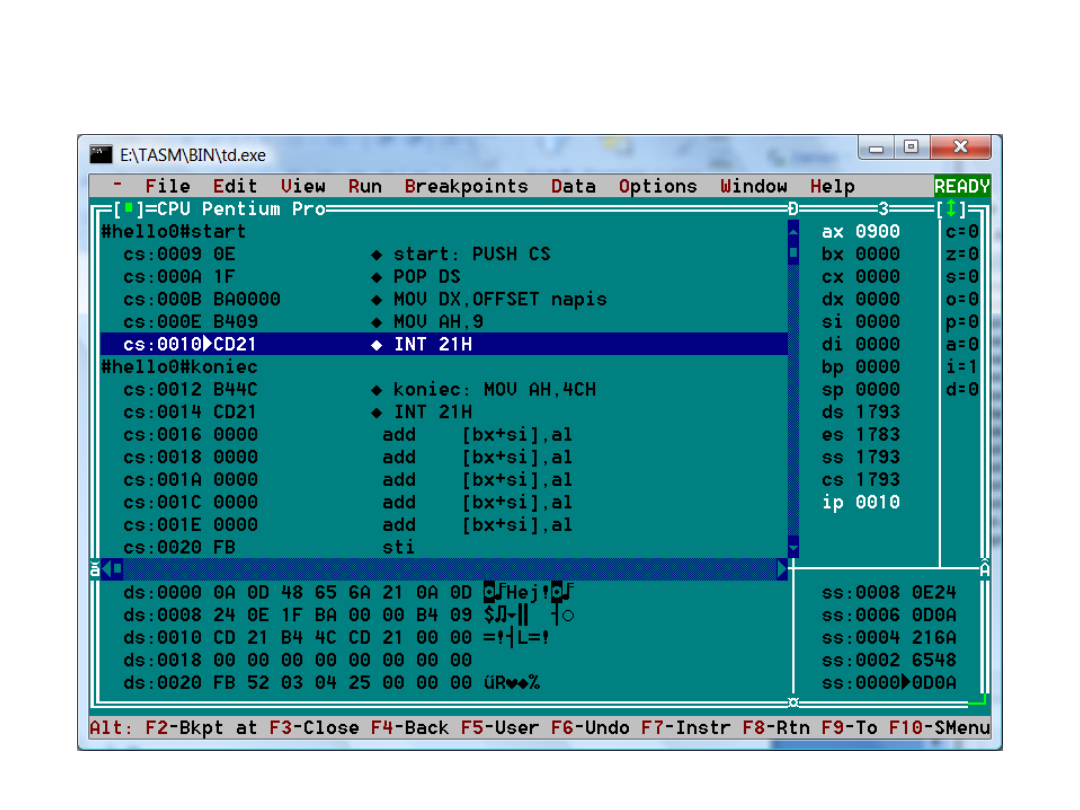The width and height of the screenshot is (1080, 810).
Task: Click the code pane scroll-up arrow
Action: coord(793,231)
